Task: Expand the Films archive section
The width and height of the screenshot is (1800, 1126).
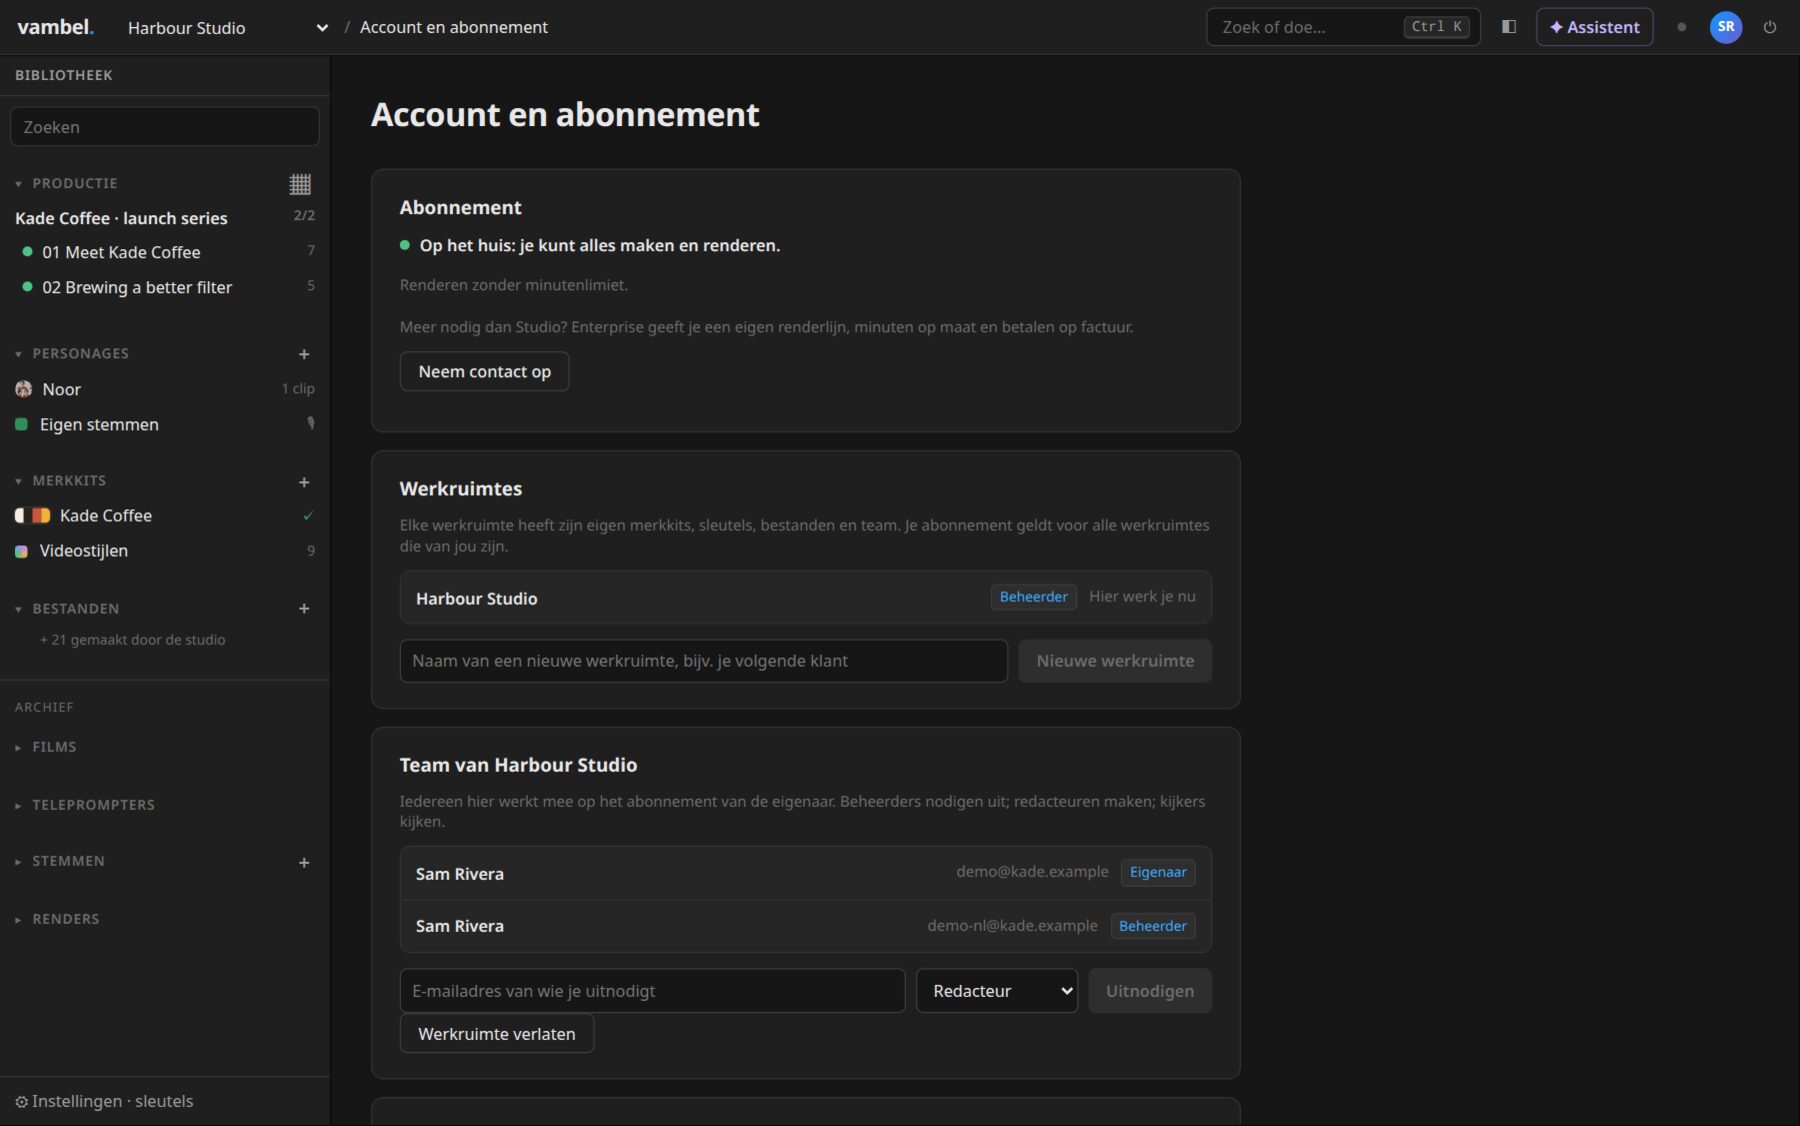Action: (x=46, y=747)
